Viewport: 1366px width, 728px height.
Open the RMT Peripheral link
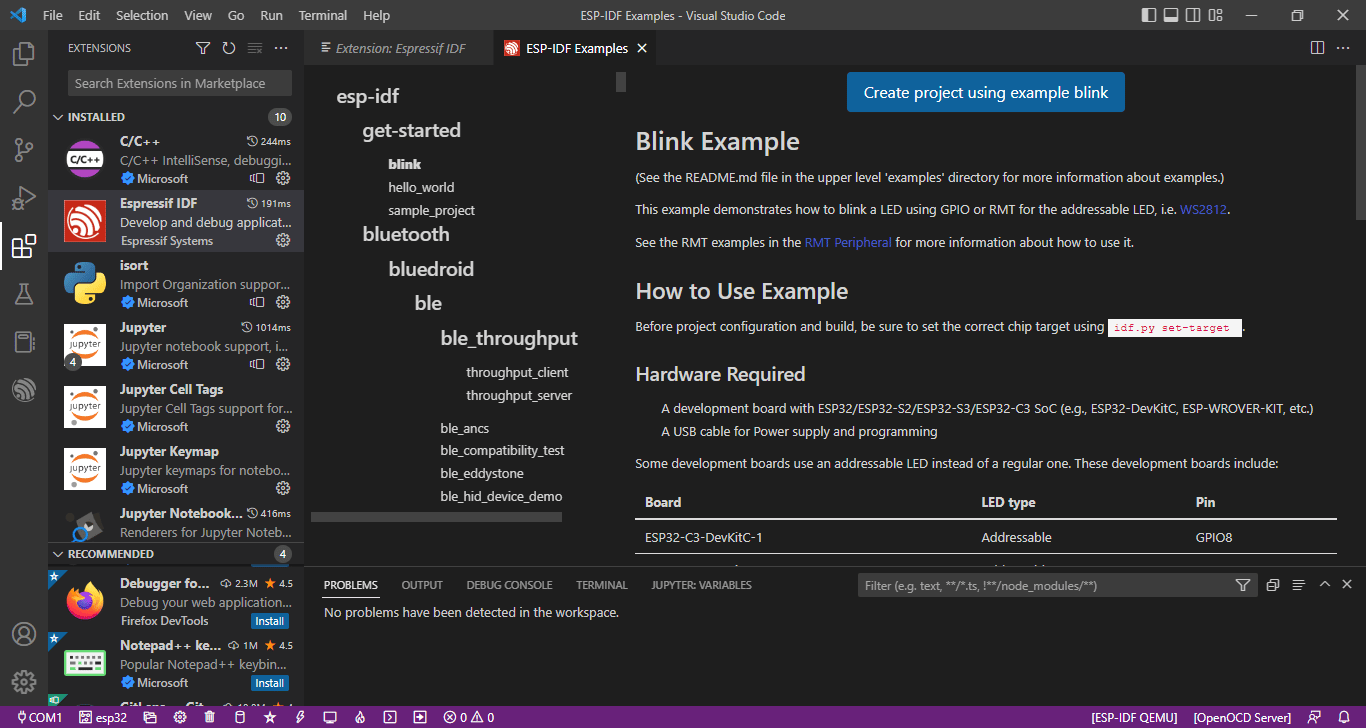click(x=848, y=242)
